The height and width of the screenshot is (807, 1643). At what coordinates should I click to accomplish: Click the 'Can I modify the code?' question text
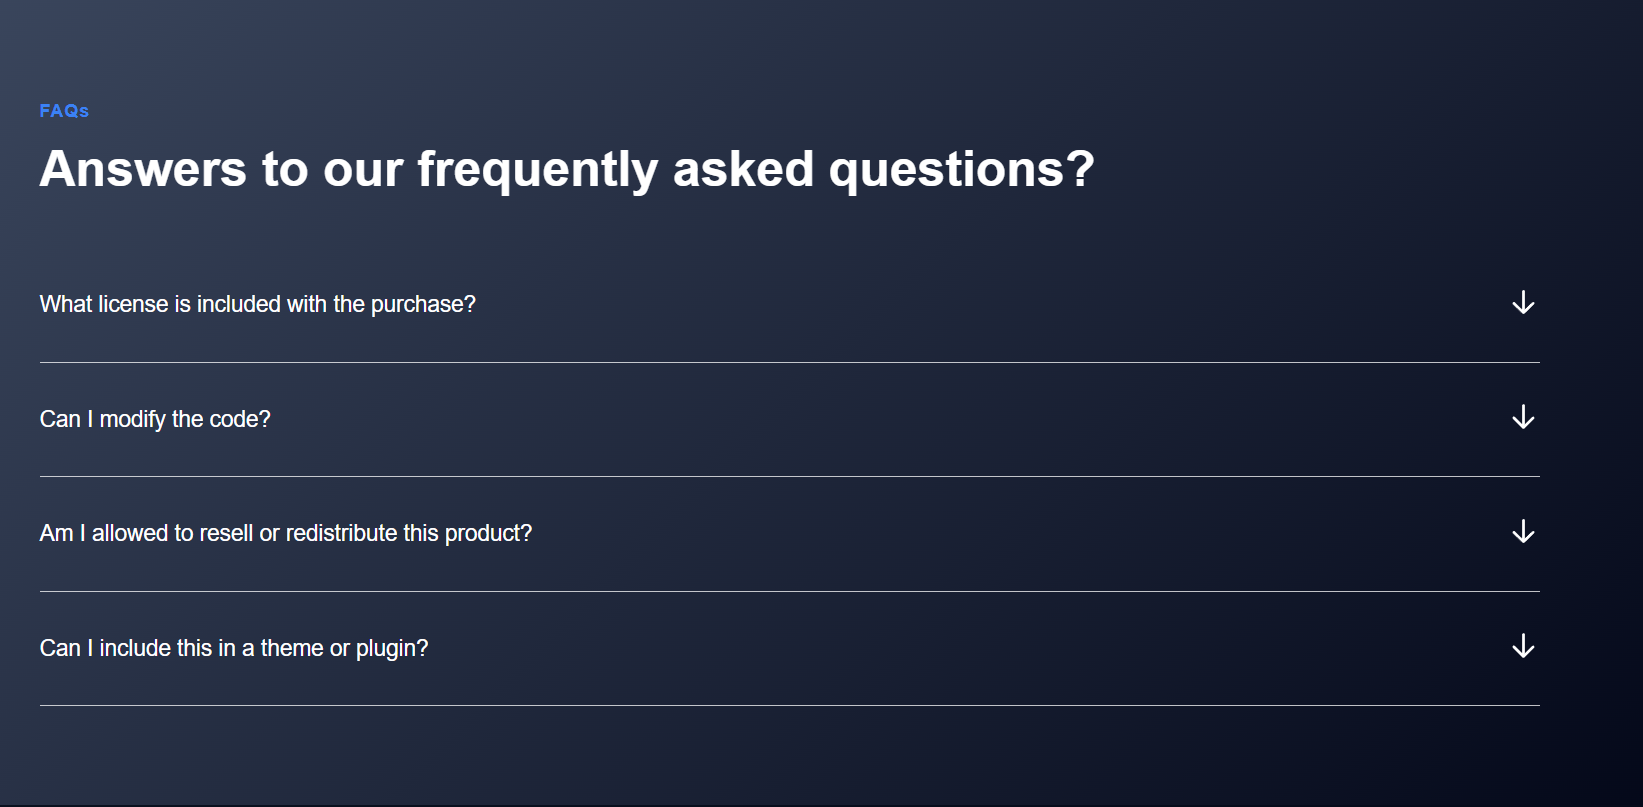(x=154, y=418)
